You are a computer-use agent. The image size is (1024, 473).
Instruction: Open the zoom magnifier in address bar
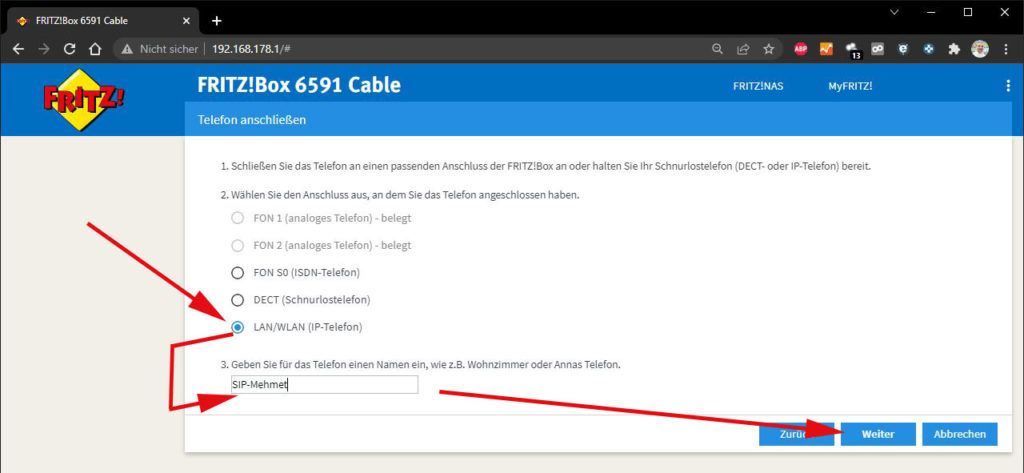pos(717,49)
